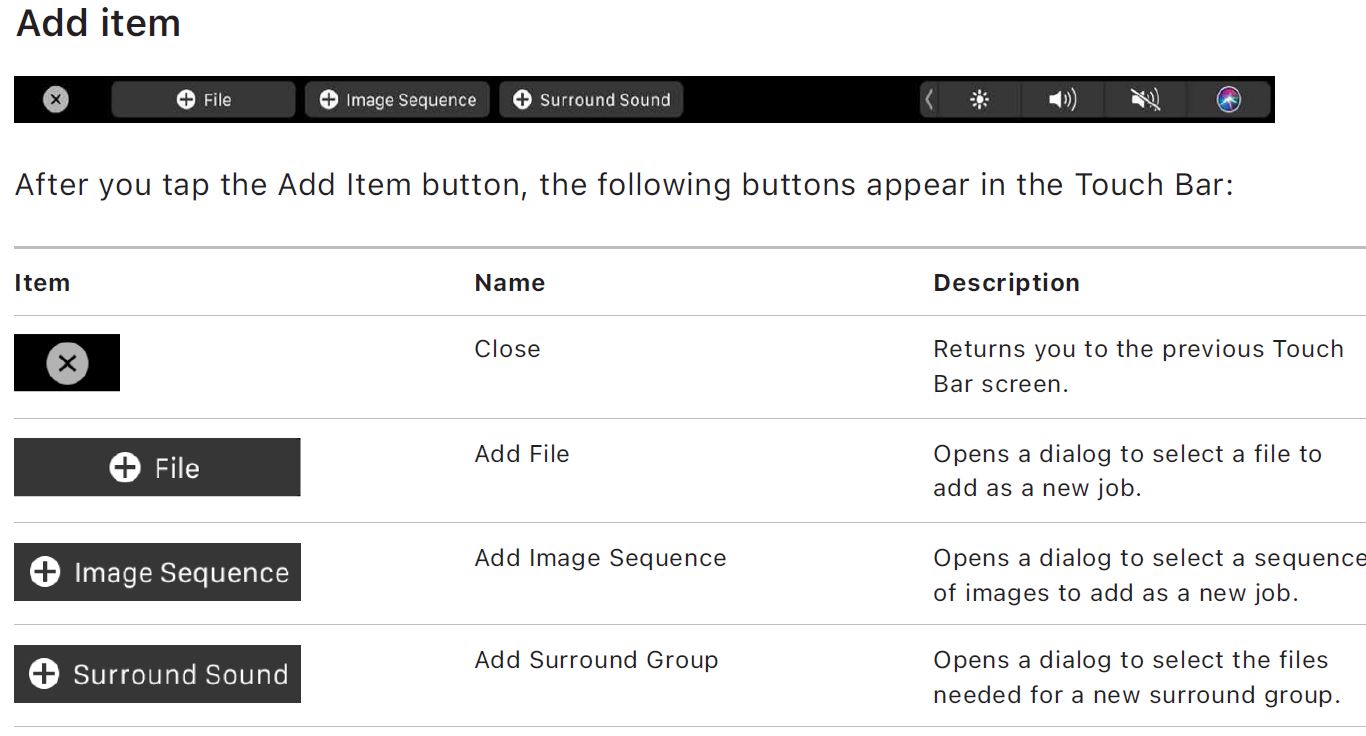The image size is (1366, 736).
Task: Click the "Add Image Sequence" name text
Action: pyautogui.click(x=600, y=558)
